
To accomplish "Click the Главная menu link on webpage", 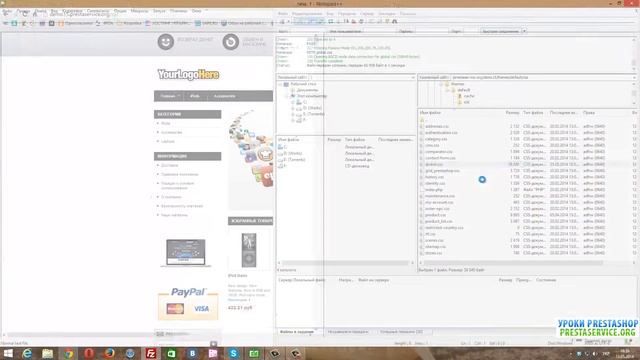I will (168, 96).
